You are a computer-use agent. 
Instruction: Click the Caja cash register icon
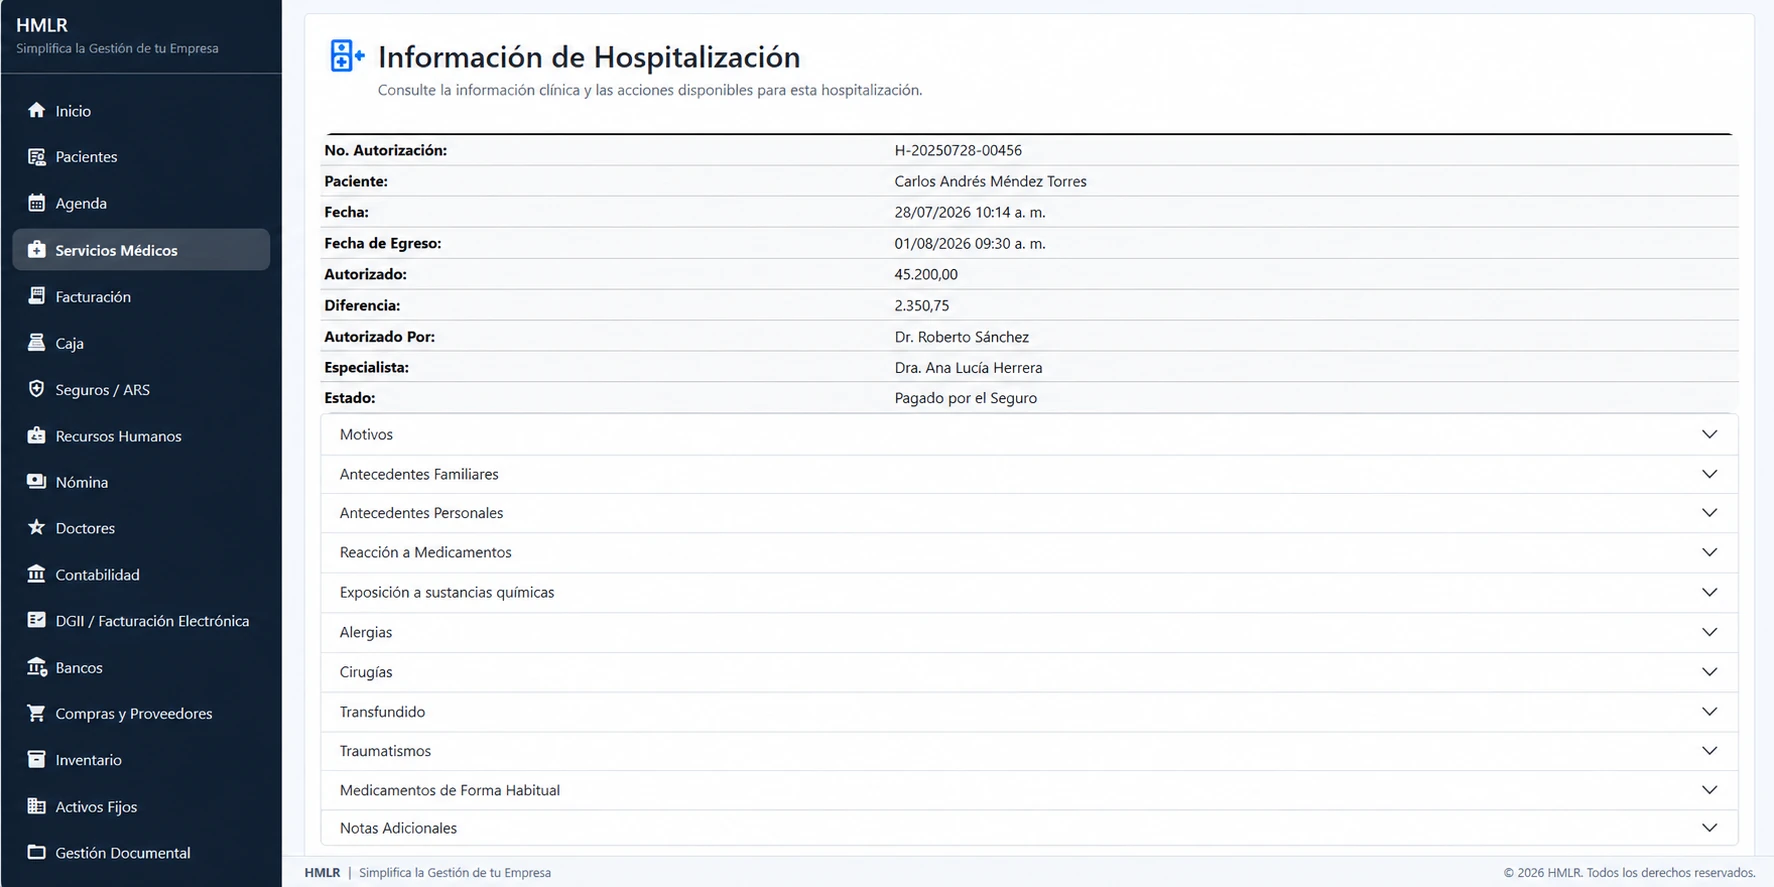point(36,342)
